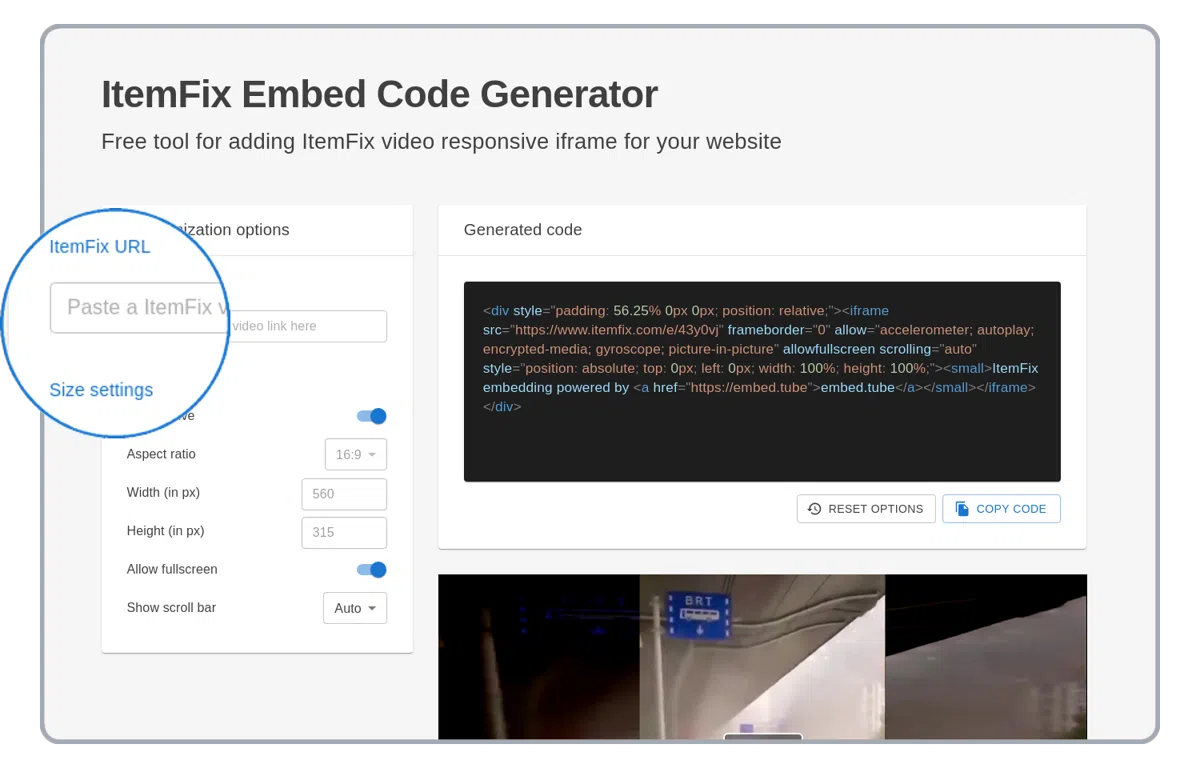
Task: Click the itemfix.com URL in the code
Action: point(615,330)
